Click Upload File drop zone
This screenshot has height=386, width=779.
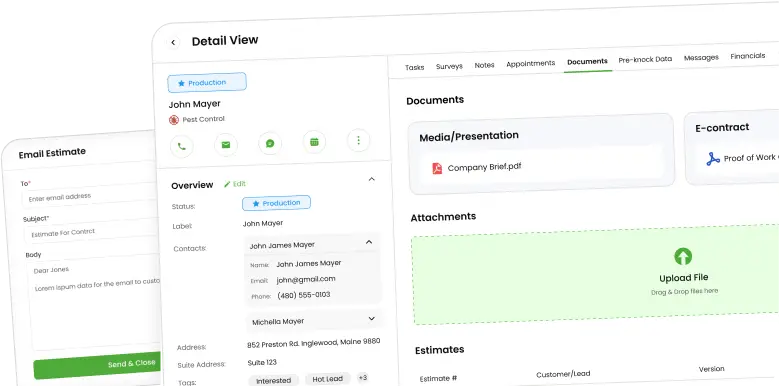coord(595,275)
